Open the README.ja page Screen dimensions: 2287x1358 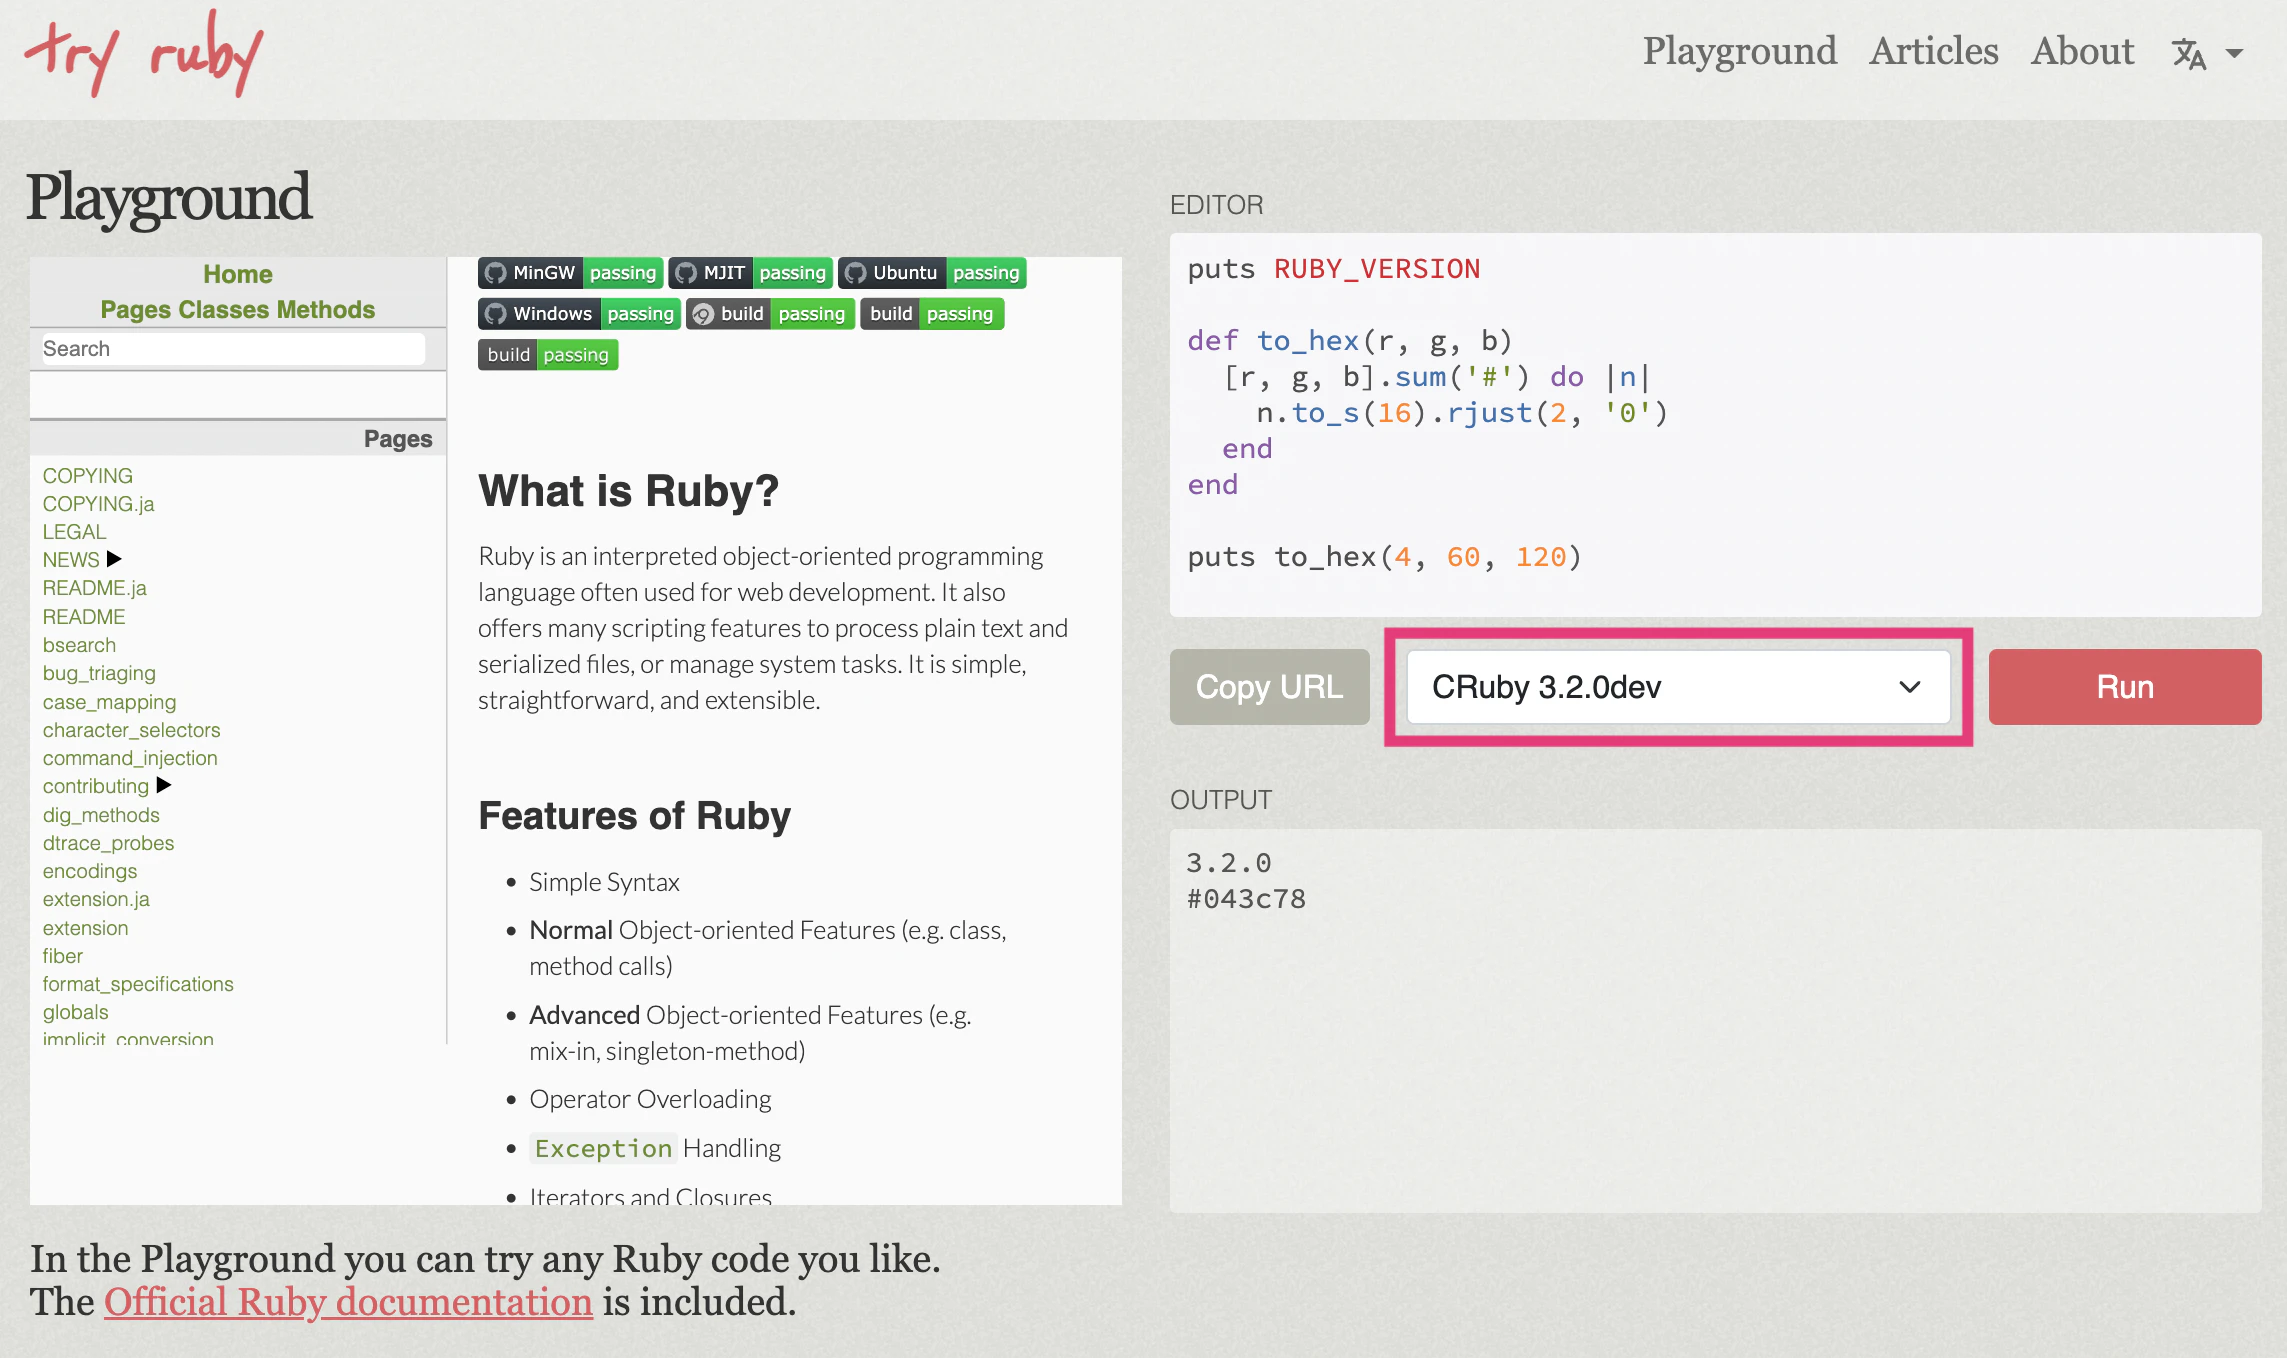coord(94,588)
